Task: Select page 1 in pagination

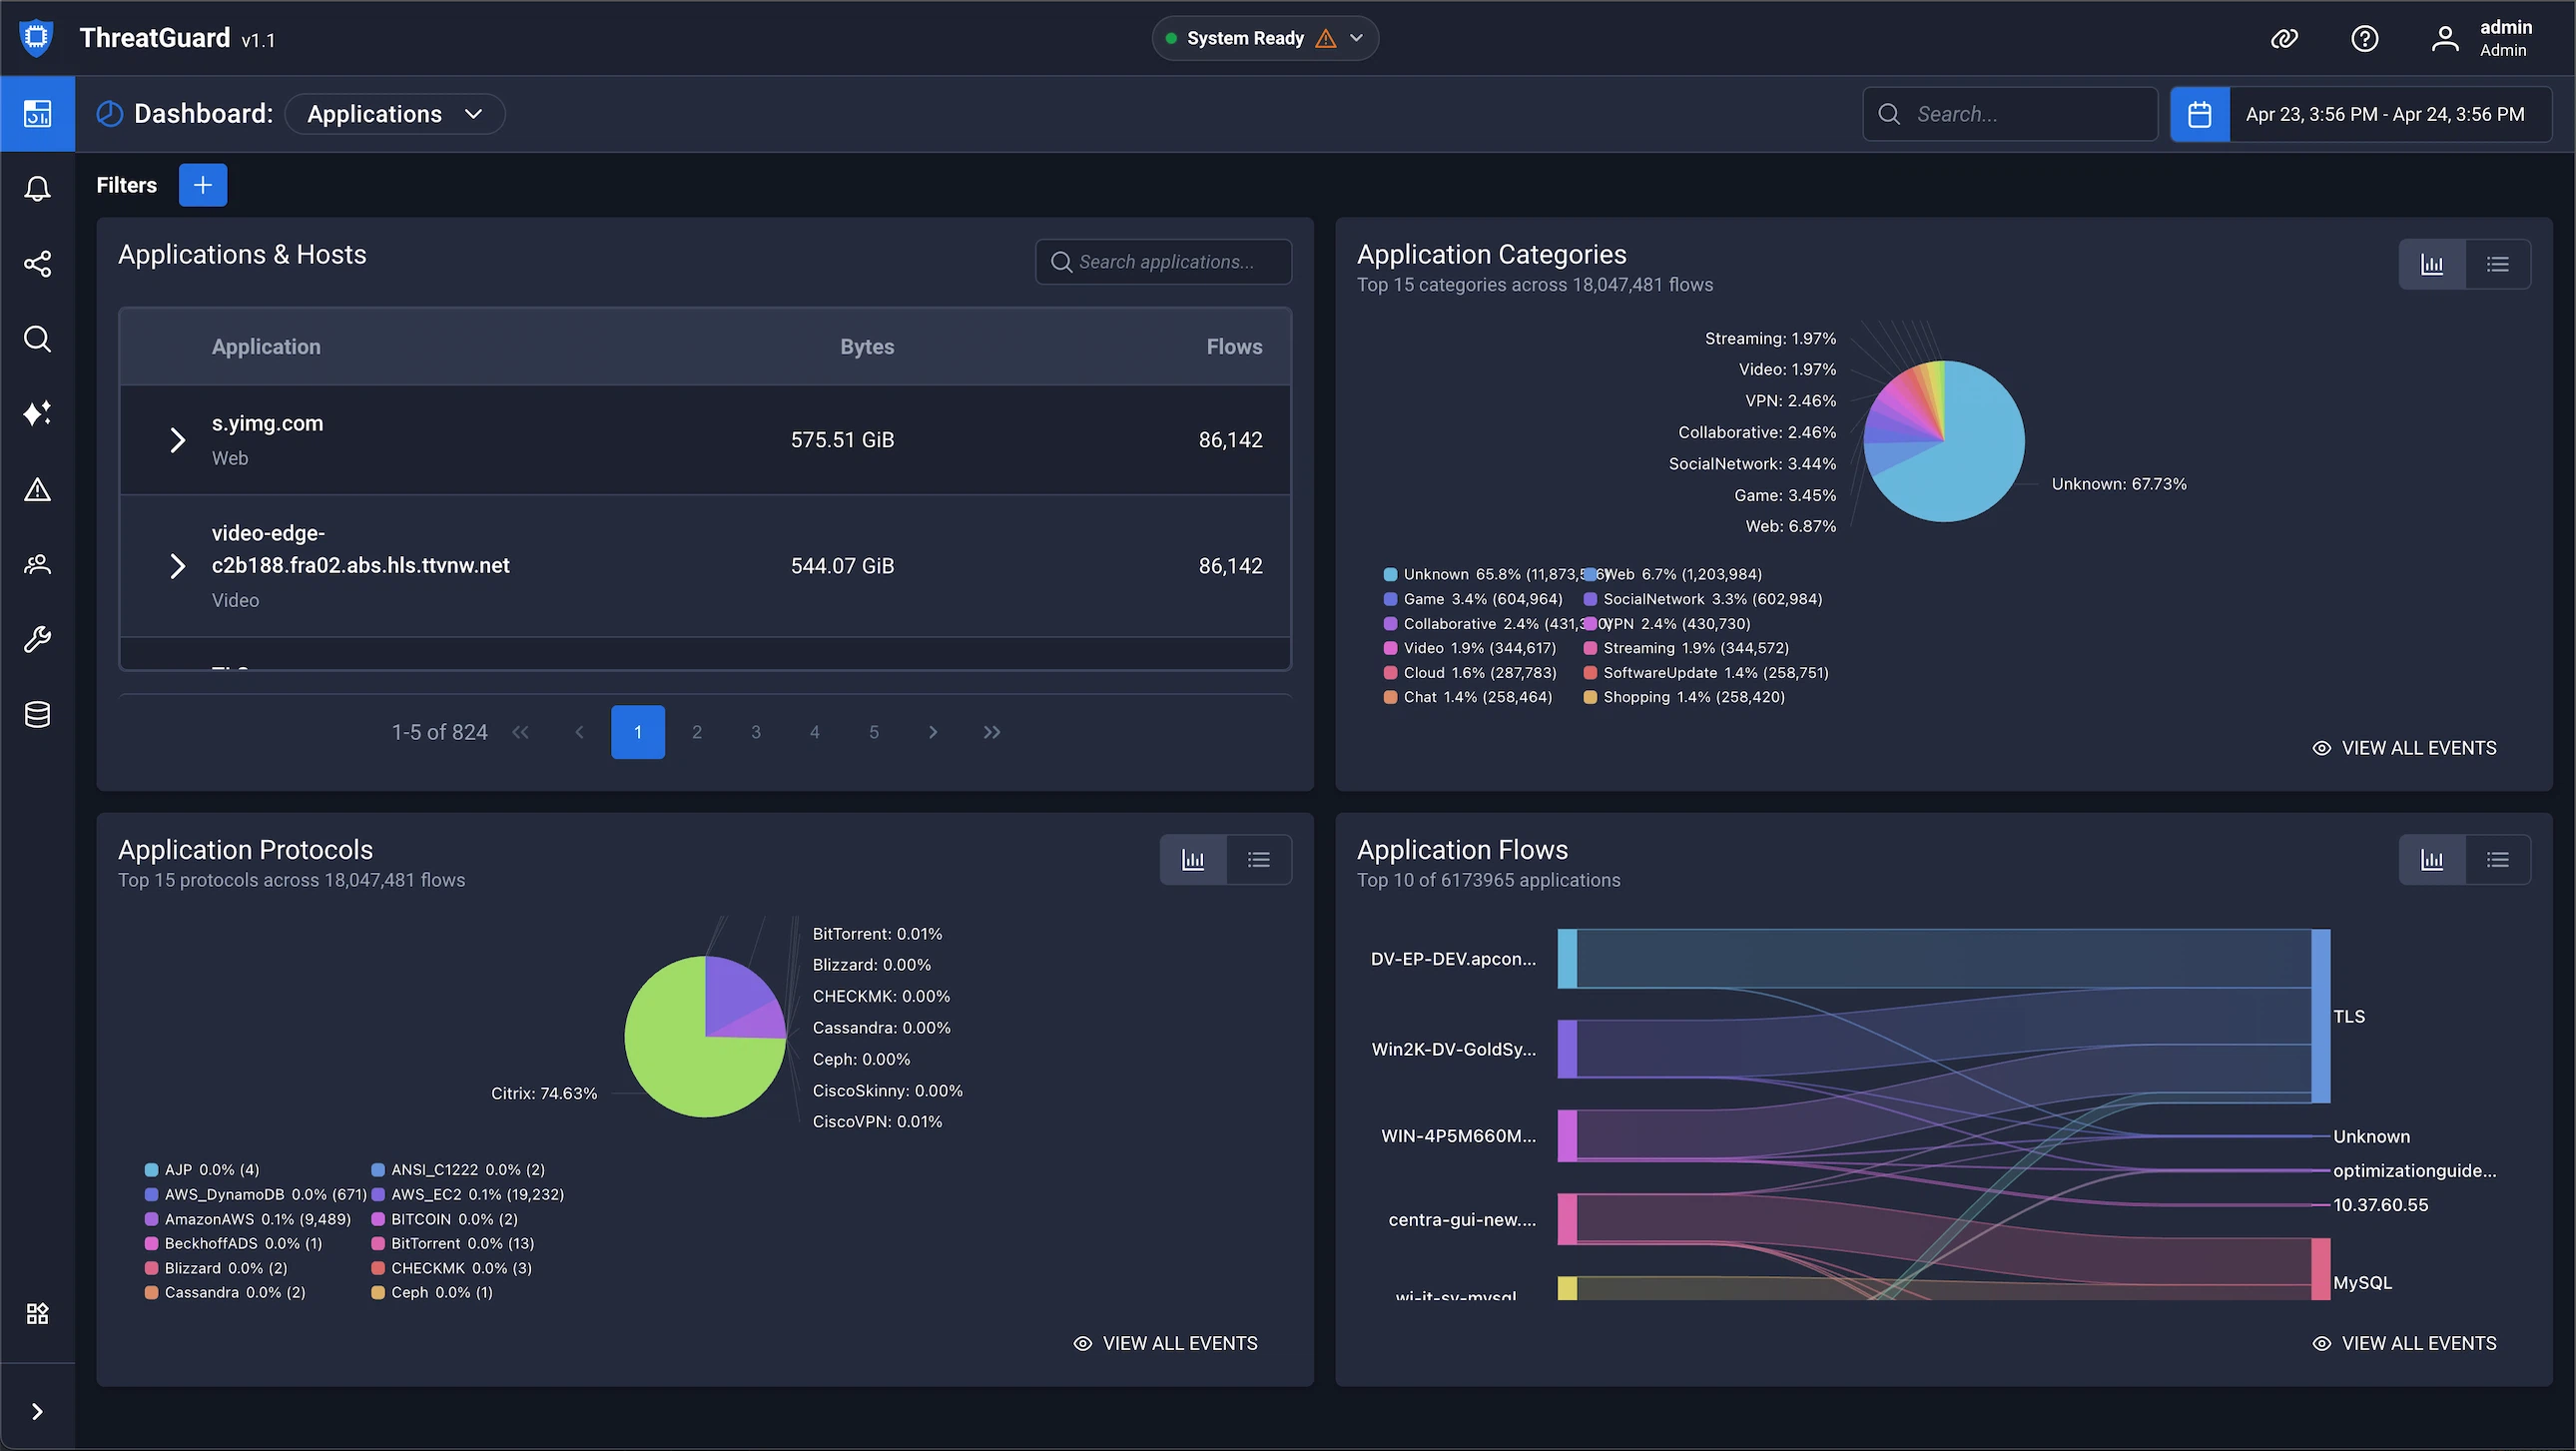Action: click(x=638, y=732)
